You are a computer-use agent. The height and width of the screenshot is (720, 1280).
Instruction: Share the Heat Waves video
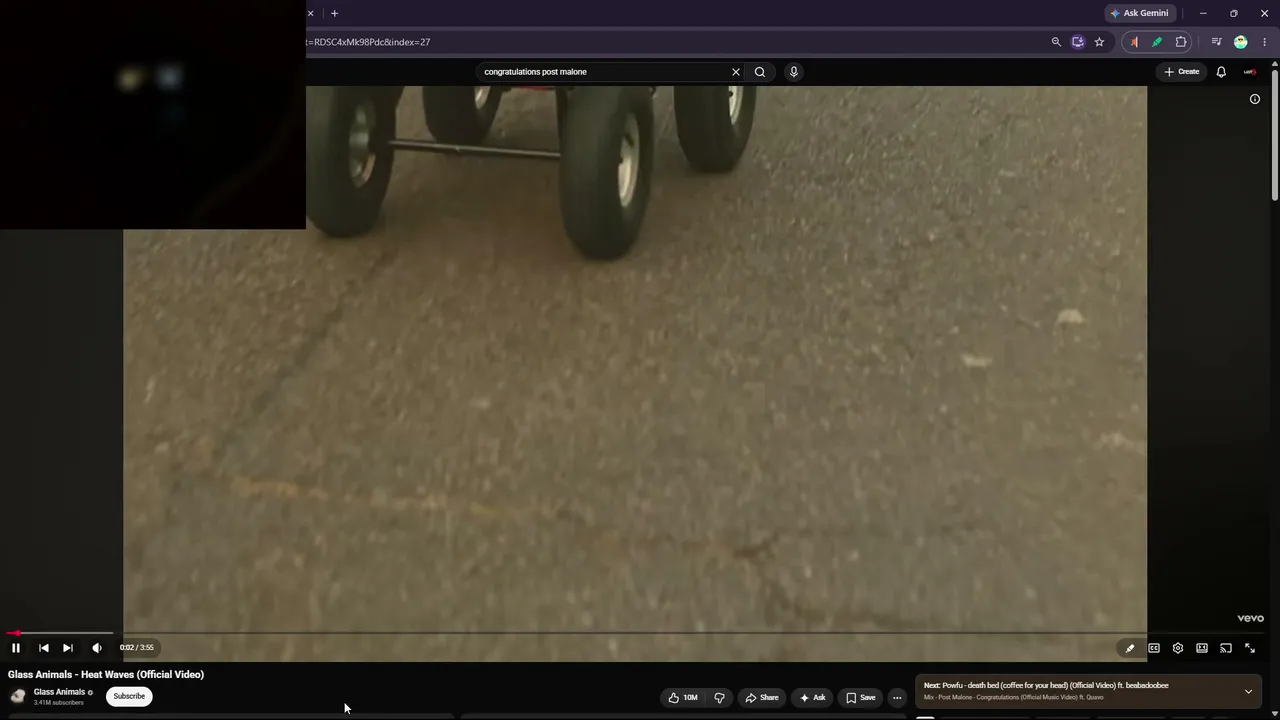(x=762, y=698)
